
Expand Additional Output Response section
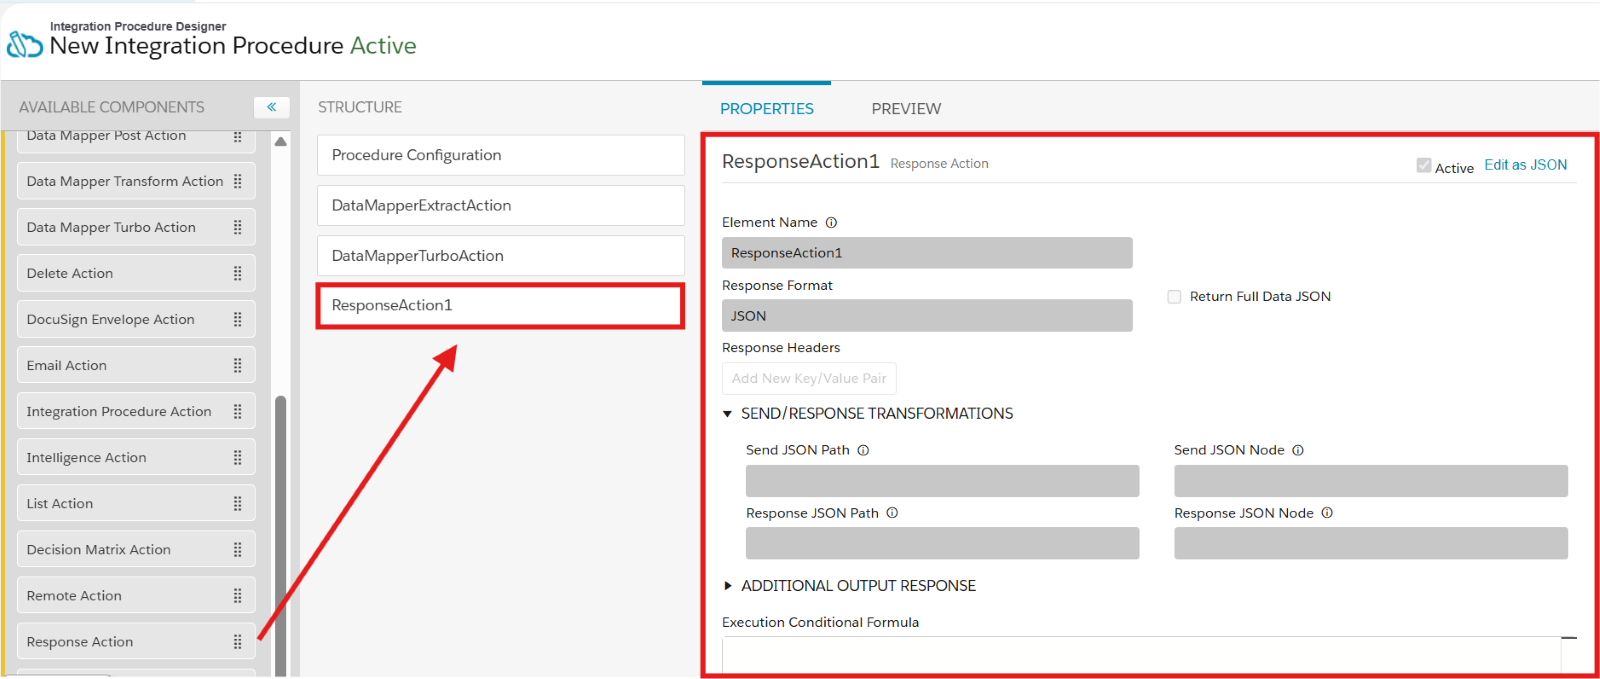pyautogui.click(x=728, y=586)
